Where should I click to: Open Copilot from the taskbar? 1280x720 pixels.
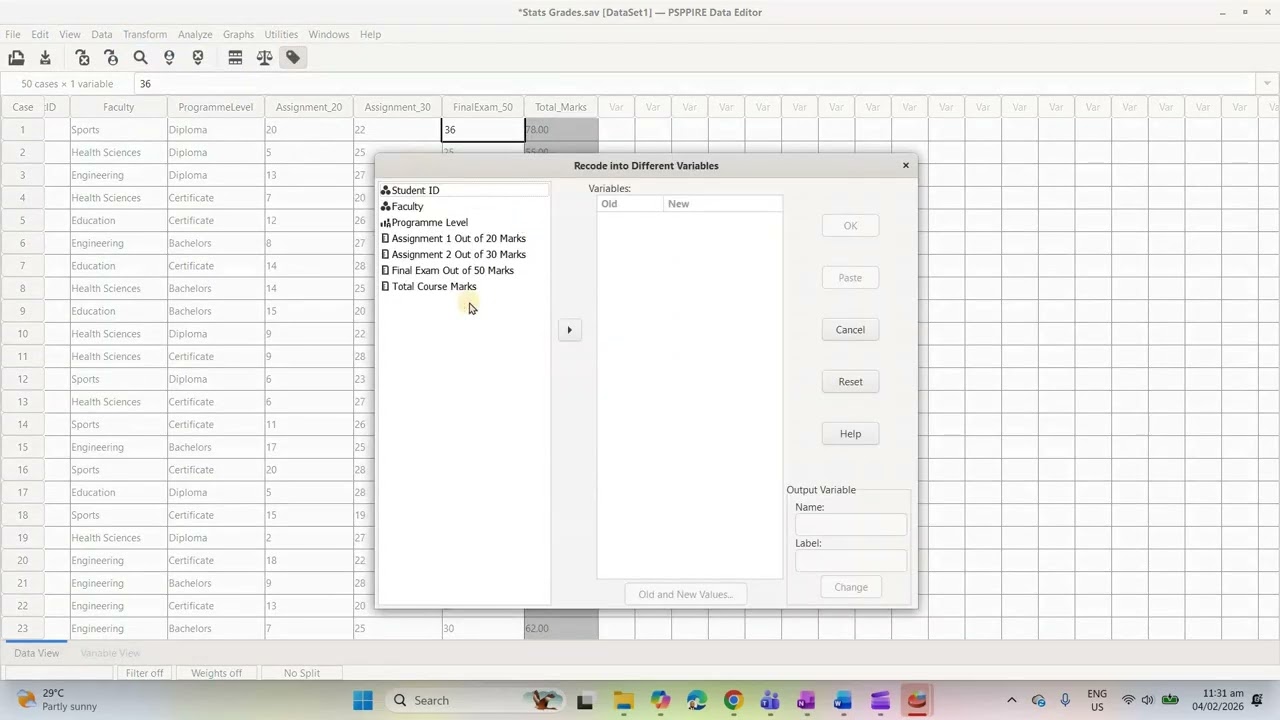point(660,700)
